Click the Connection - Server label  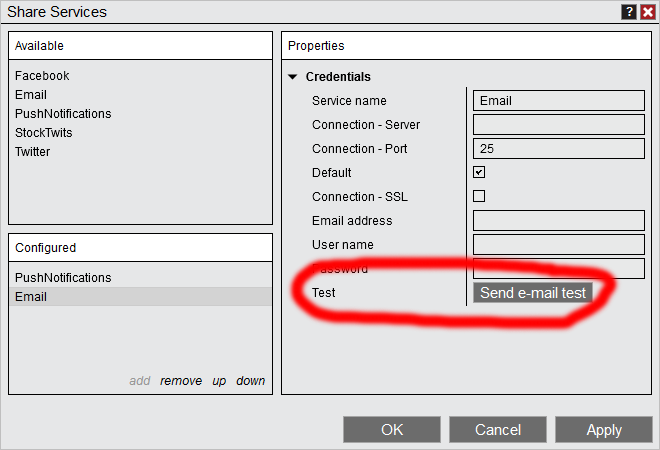(x=366, y=125)
